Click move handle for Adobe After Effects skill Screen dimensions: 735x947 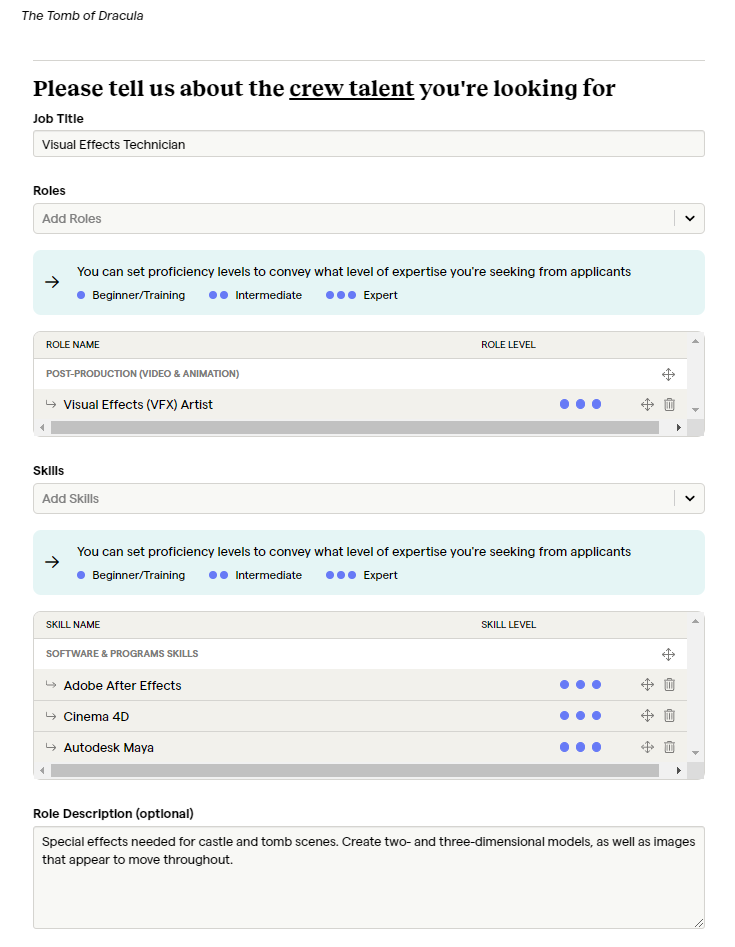pyautogui.click(x=647, y=684)
